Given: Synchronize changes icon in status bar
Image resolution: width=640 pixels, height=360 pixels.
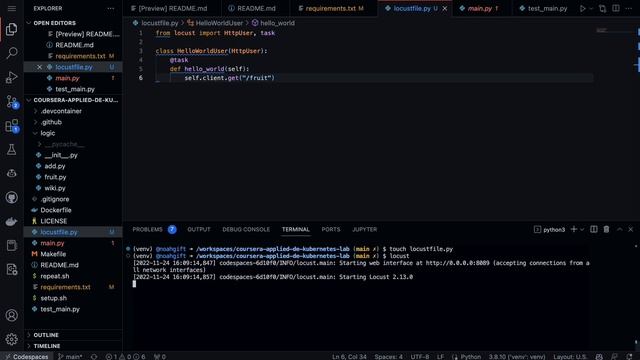Looking at the screenshot, I should click(94, 356).
